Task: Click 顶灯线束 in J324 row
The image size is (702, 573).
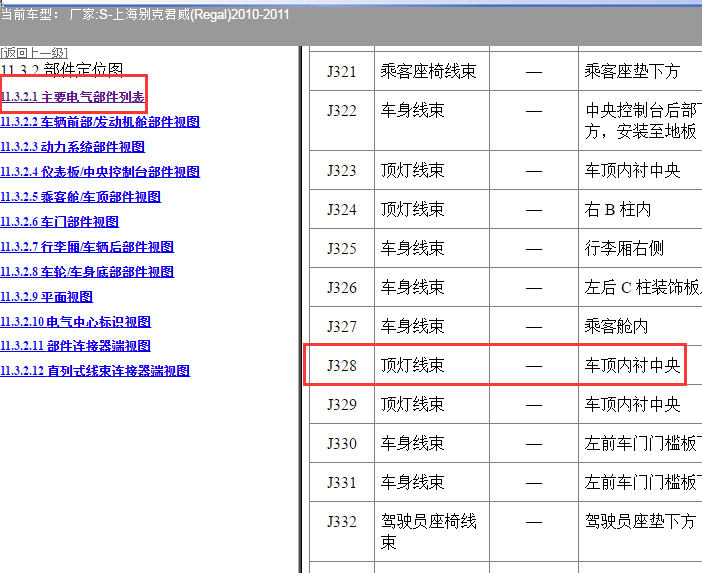Action: (412, 210)
